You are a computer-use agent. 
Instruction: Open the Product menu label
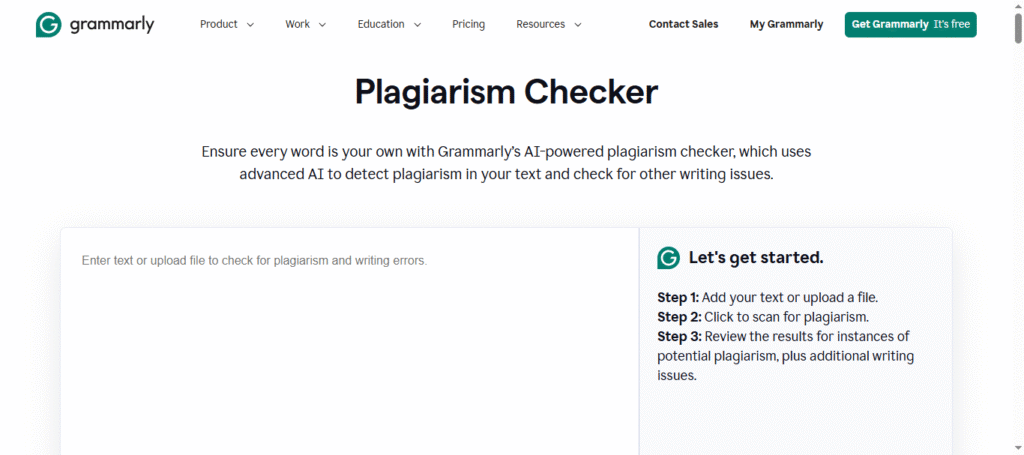click(218, 24)
